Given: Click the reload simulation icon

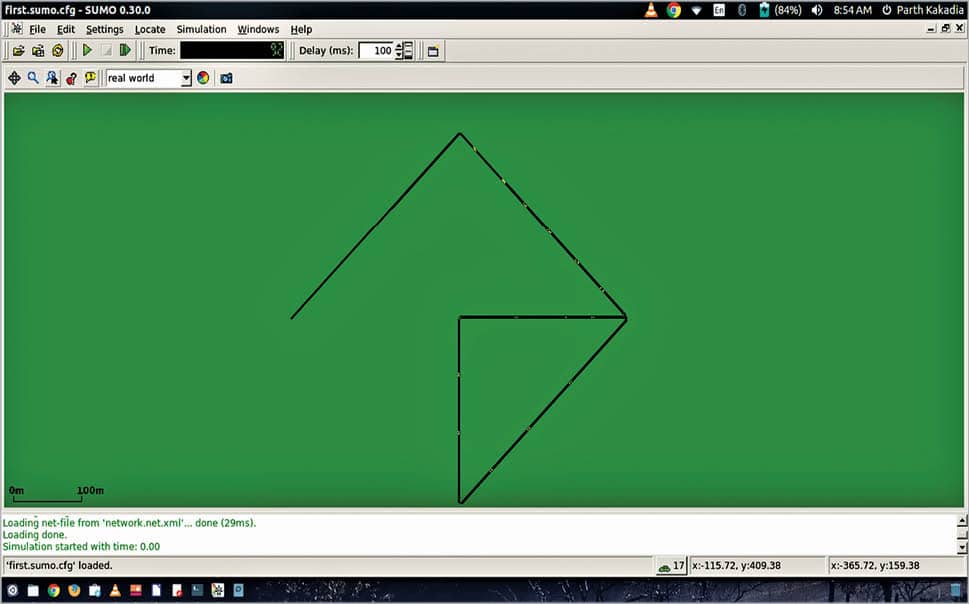Looking at the screenshot, I should 58,51.
